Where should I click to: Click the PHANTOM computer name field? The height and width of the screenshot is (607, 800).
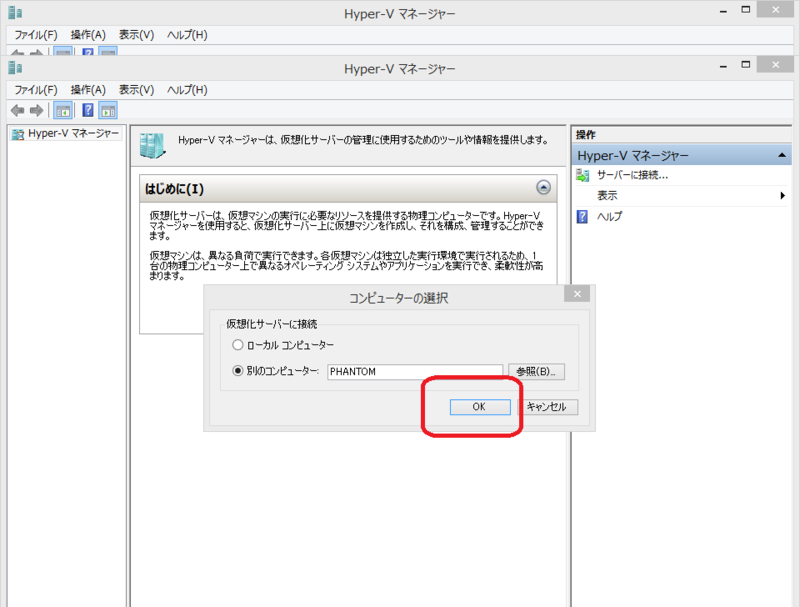tap(415, 371)
